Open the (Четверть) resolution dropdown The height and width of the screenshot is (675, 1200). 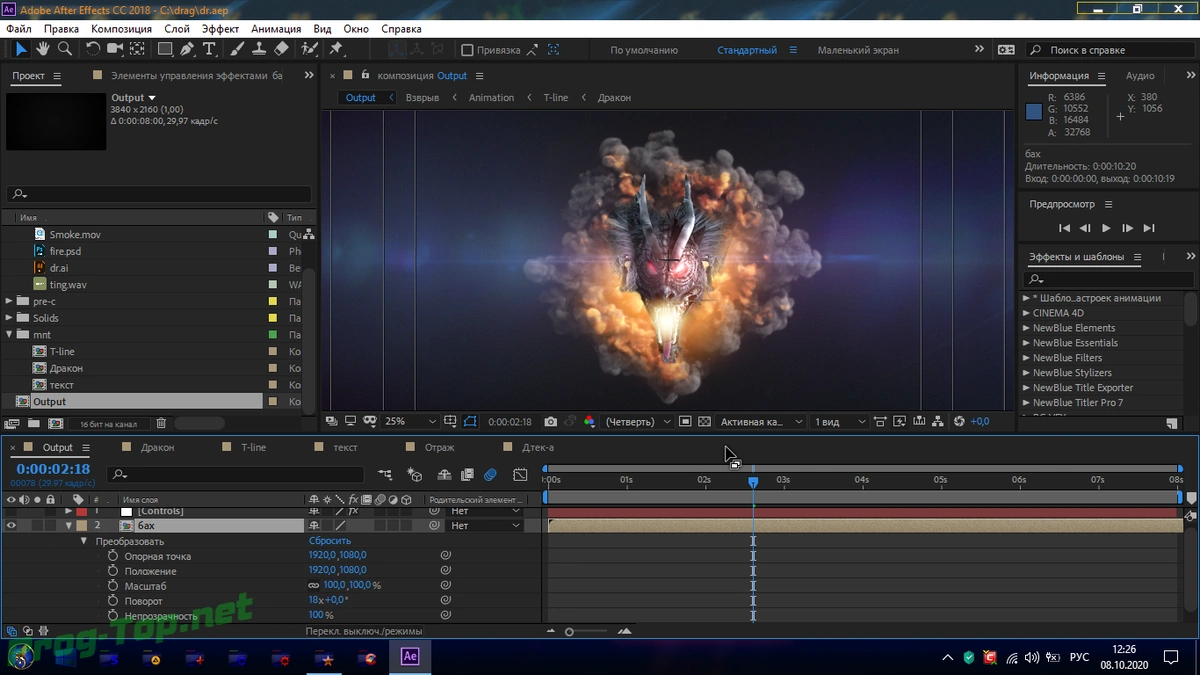pyautogui.click(x=639, y=422)
